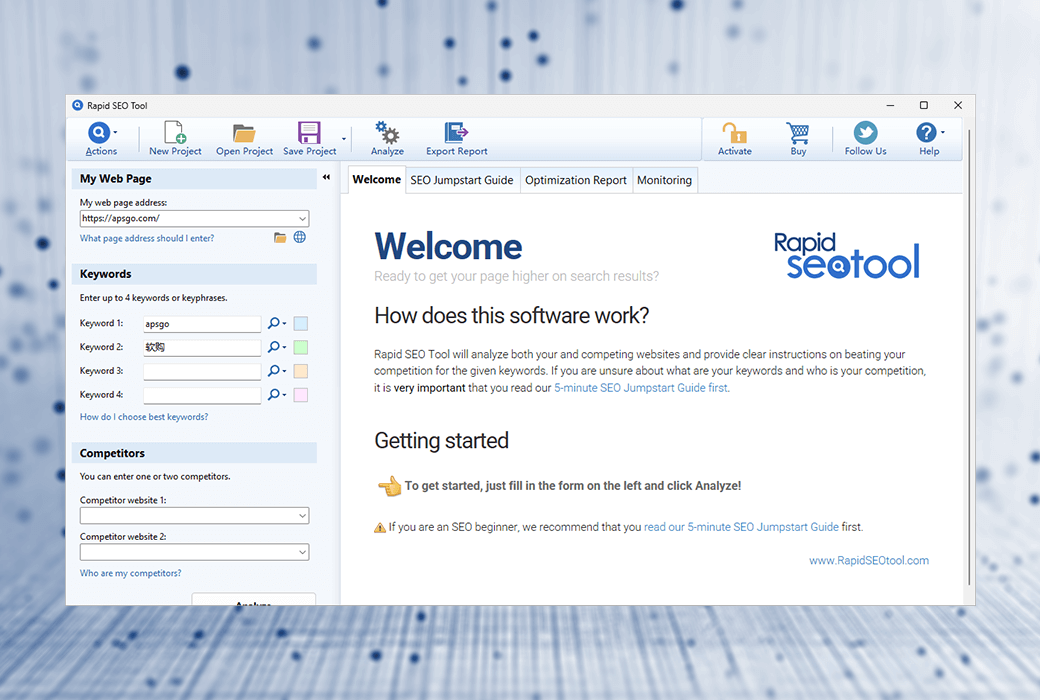
Task: Select the 'Welcome' heading text
Action: 448,247
